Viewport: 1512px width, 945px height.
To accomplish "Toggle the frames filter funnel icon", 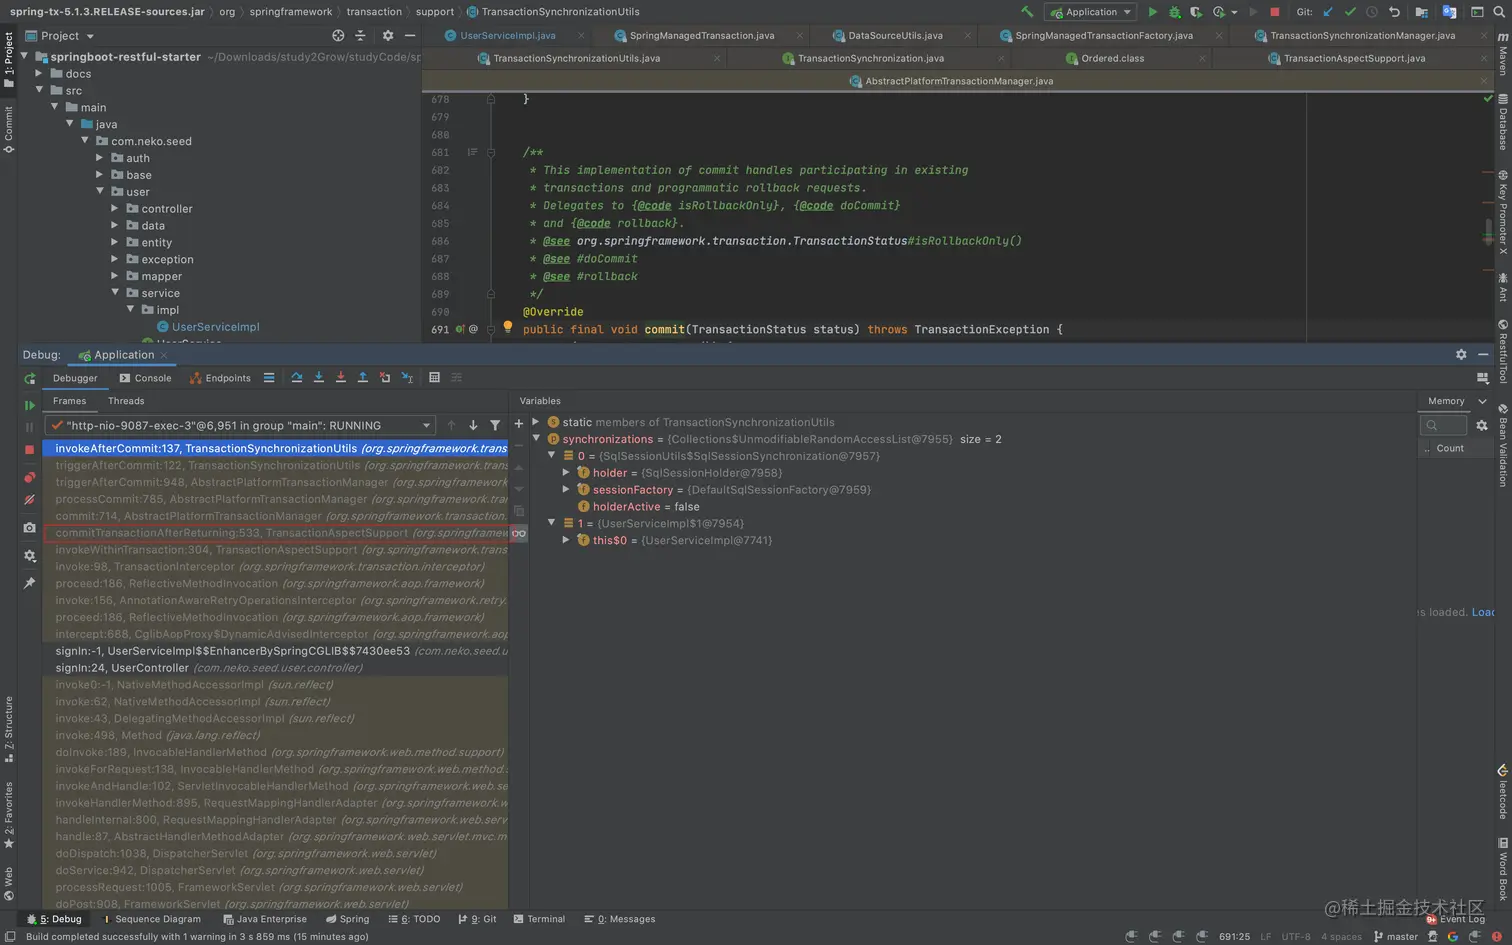I will click(x=495, y=425).
